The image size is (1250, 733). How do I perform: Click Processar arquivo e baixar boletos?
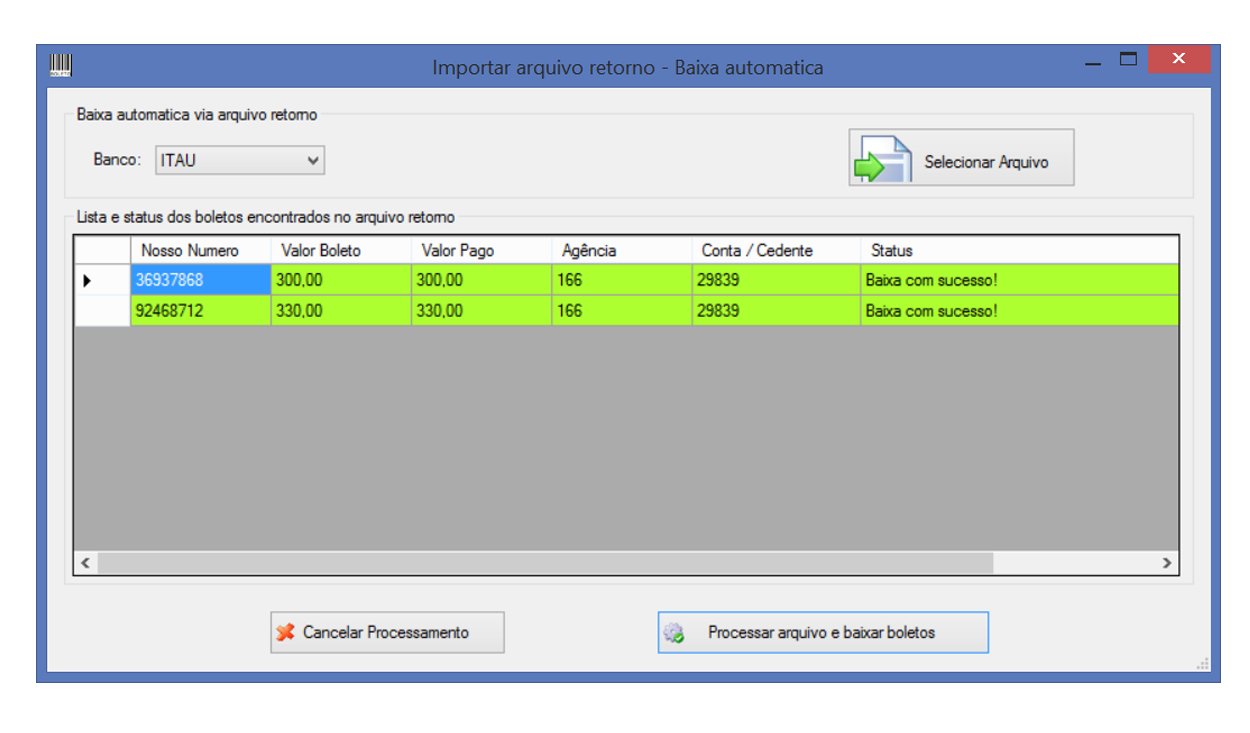(822, 632)
